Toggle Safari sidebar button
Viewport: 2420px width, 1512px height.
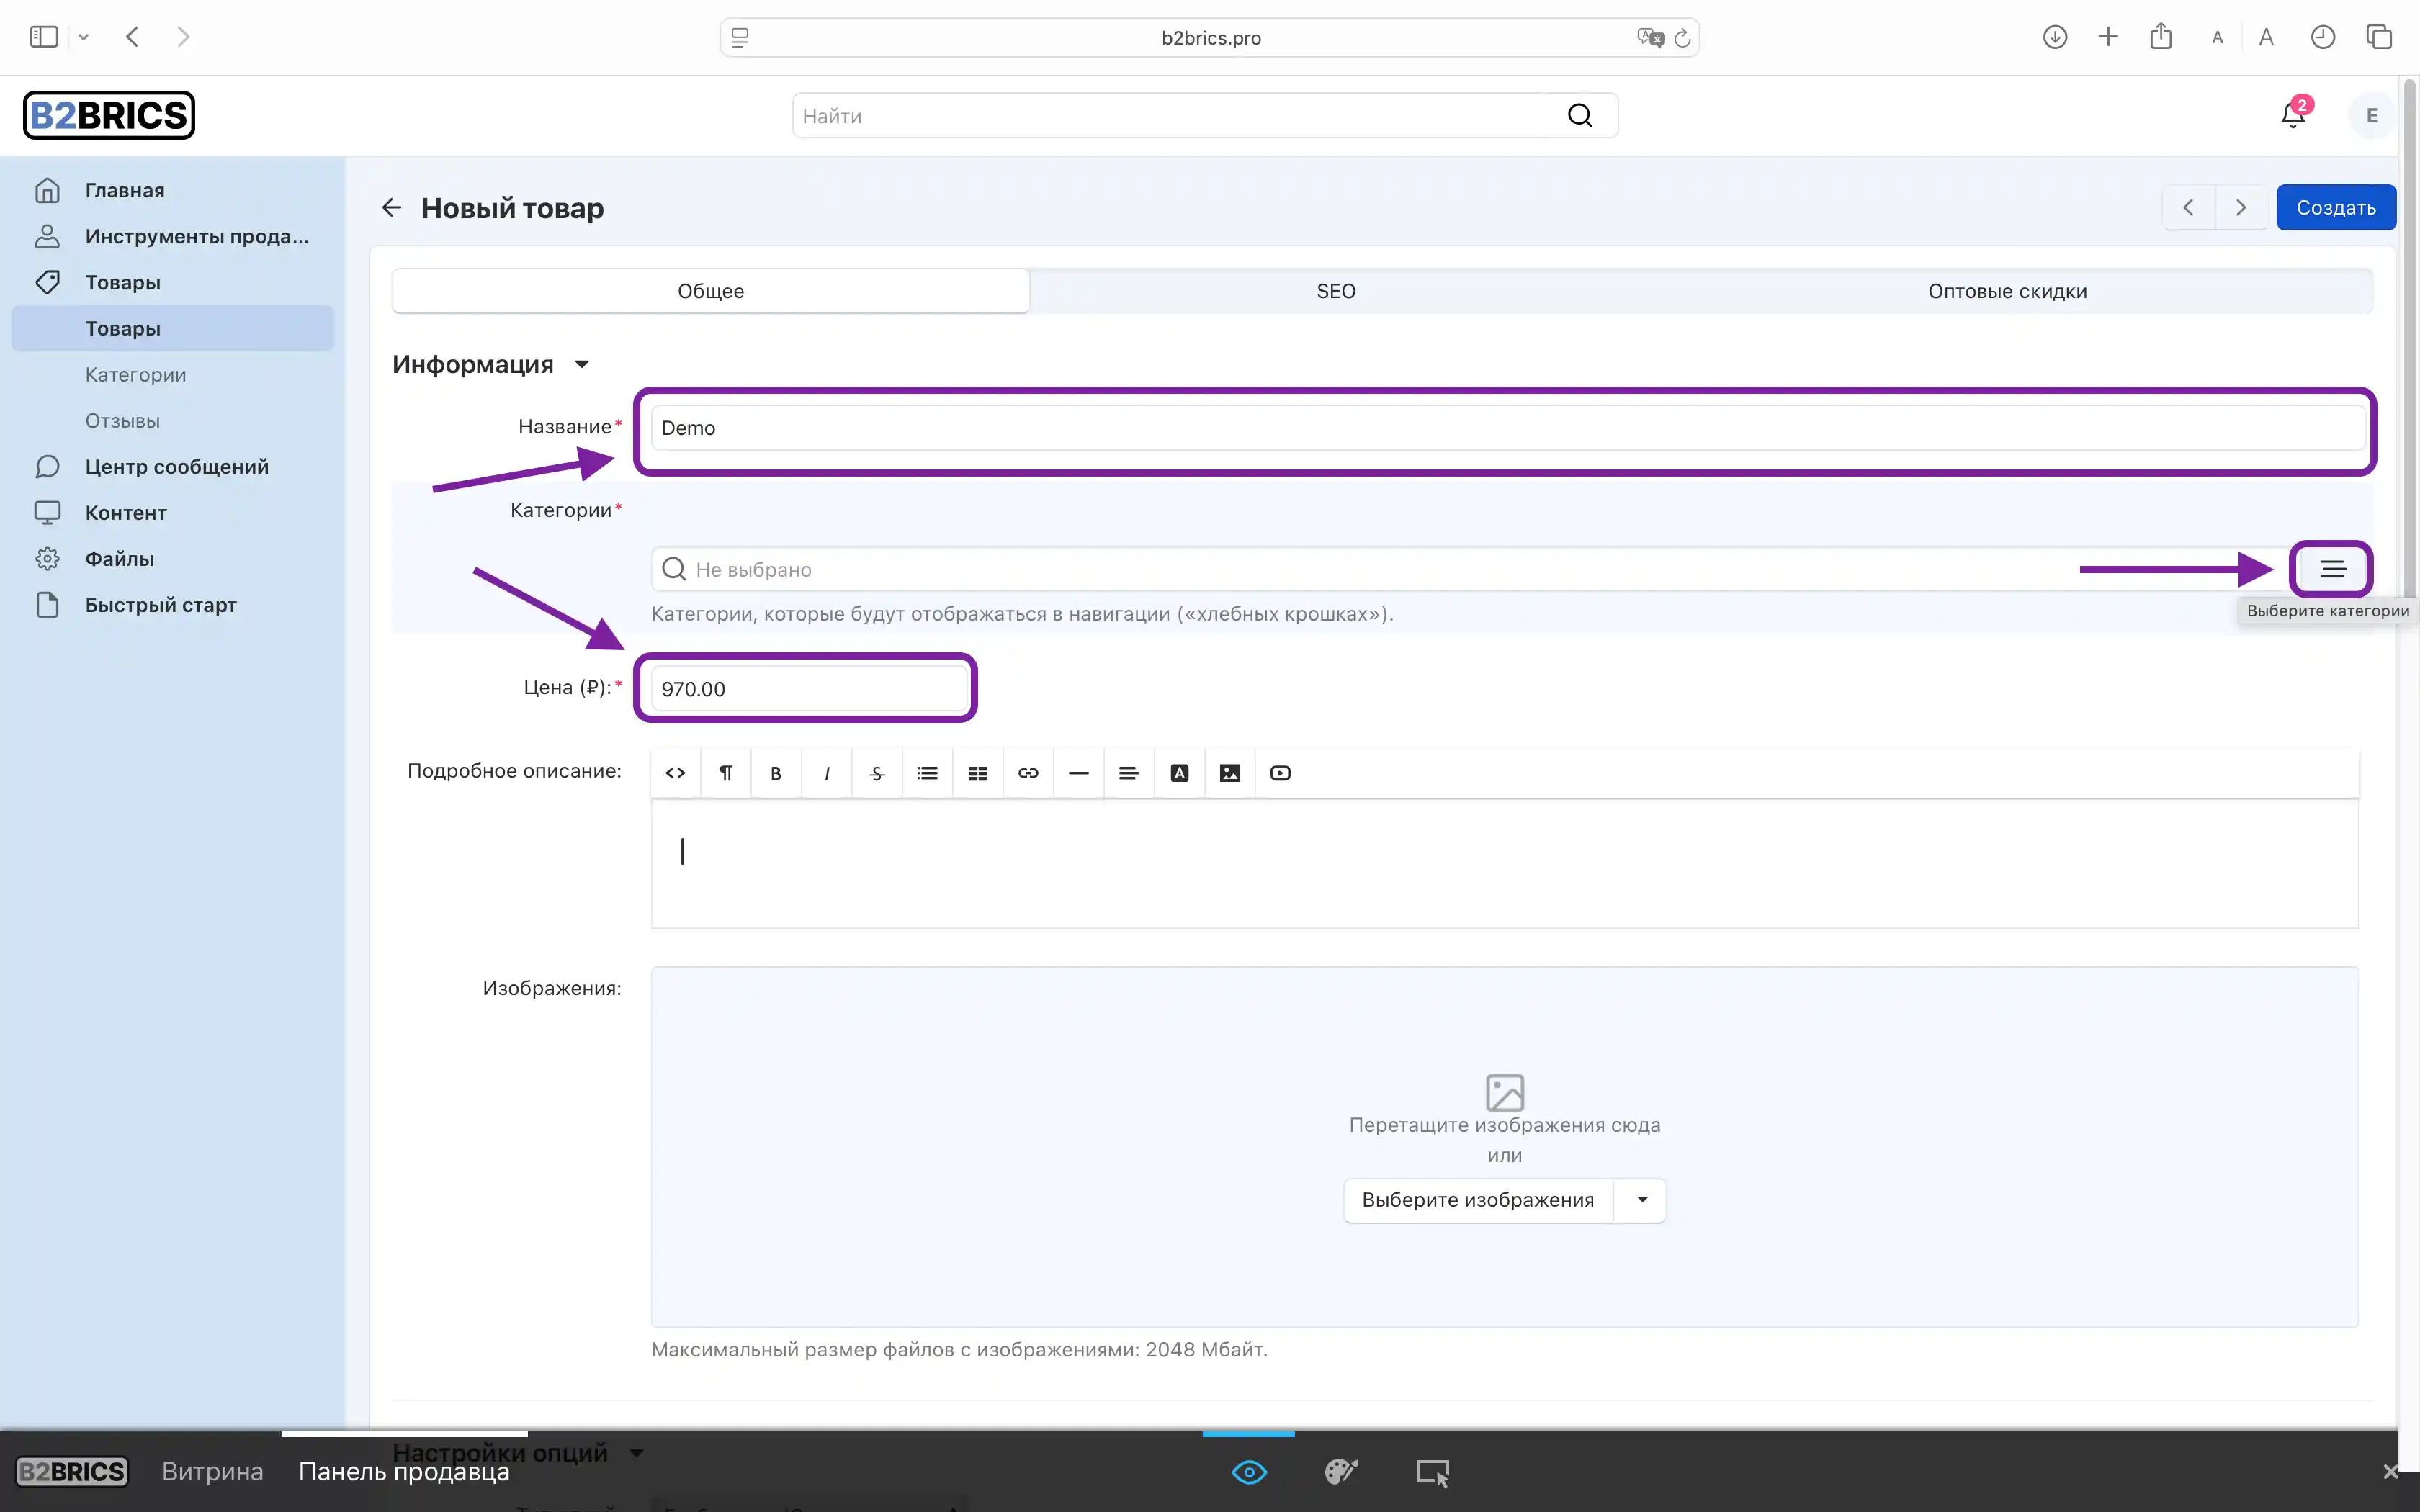point(44,37)
